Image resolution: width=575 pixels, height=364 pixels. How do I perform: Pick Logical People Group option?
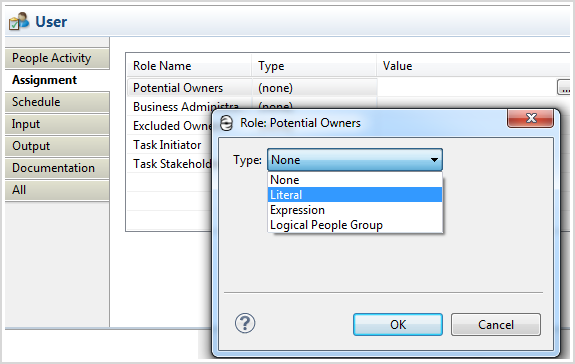(x=355, y=225)
